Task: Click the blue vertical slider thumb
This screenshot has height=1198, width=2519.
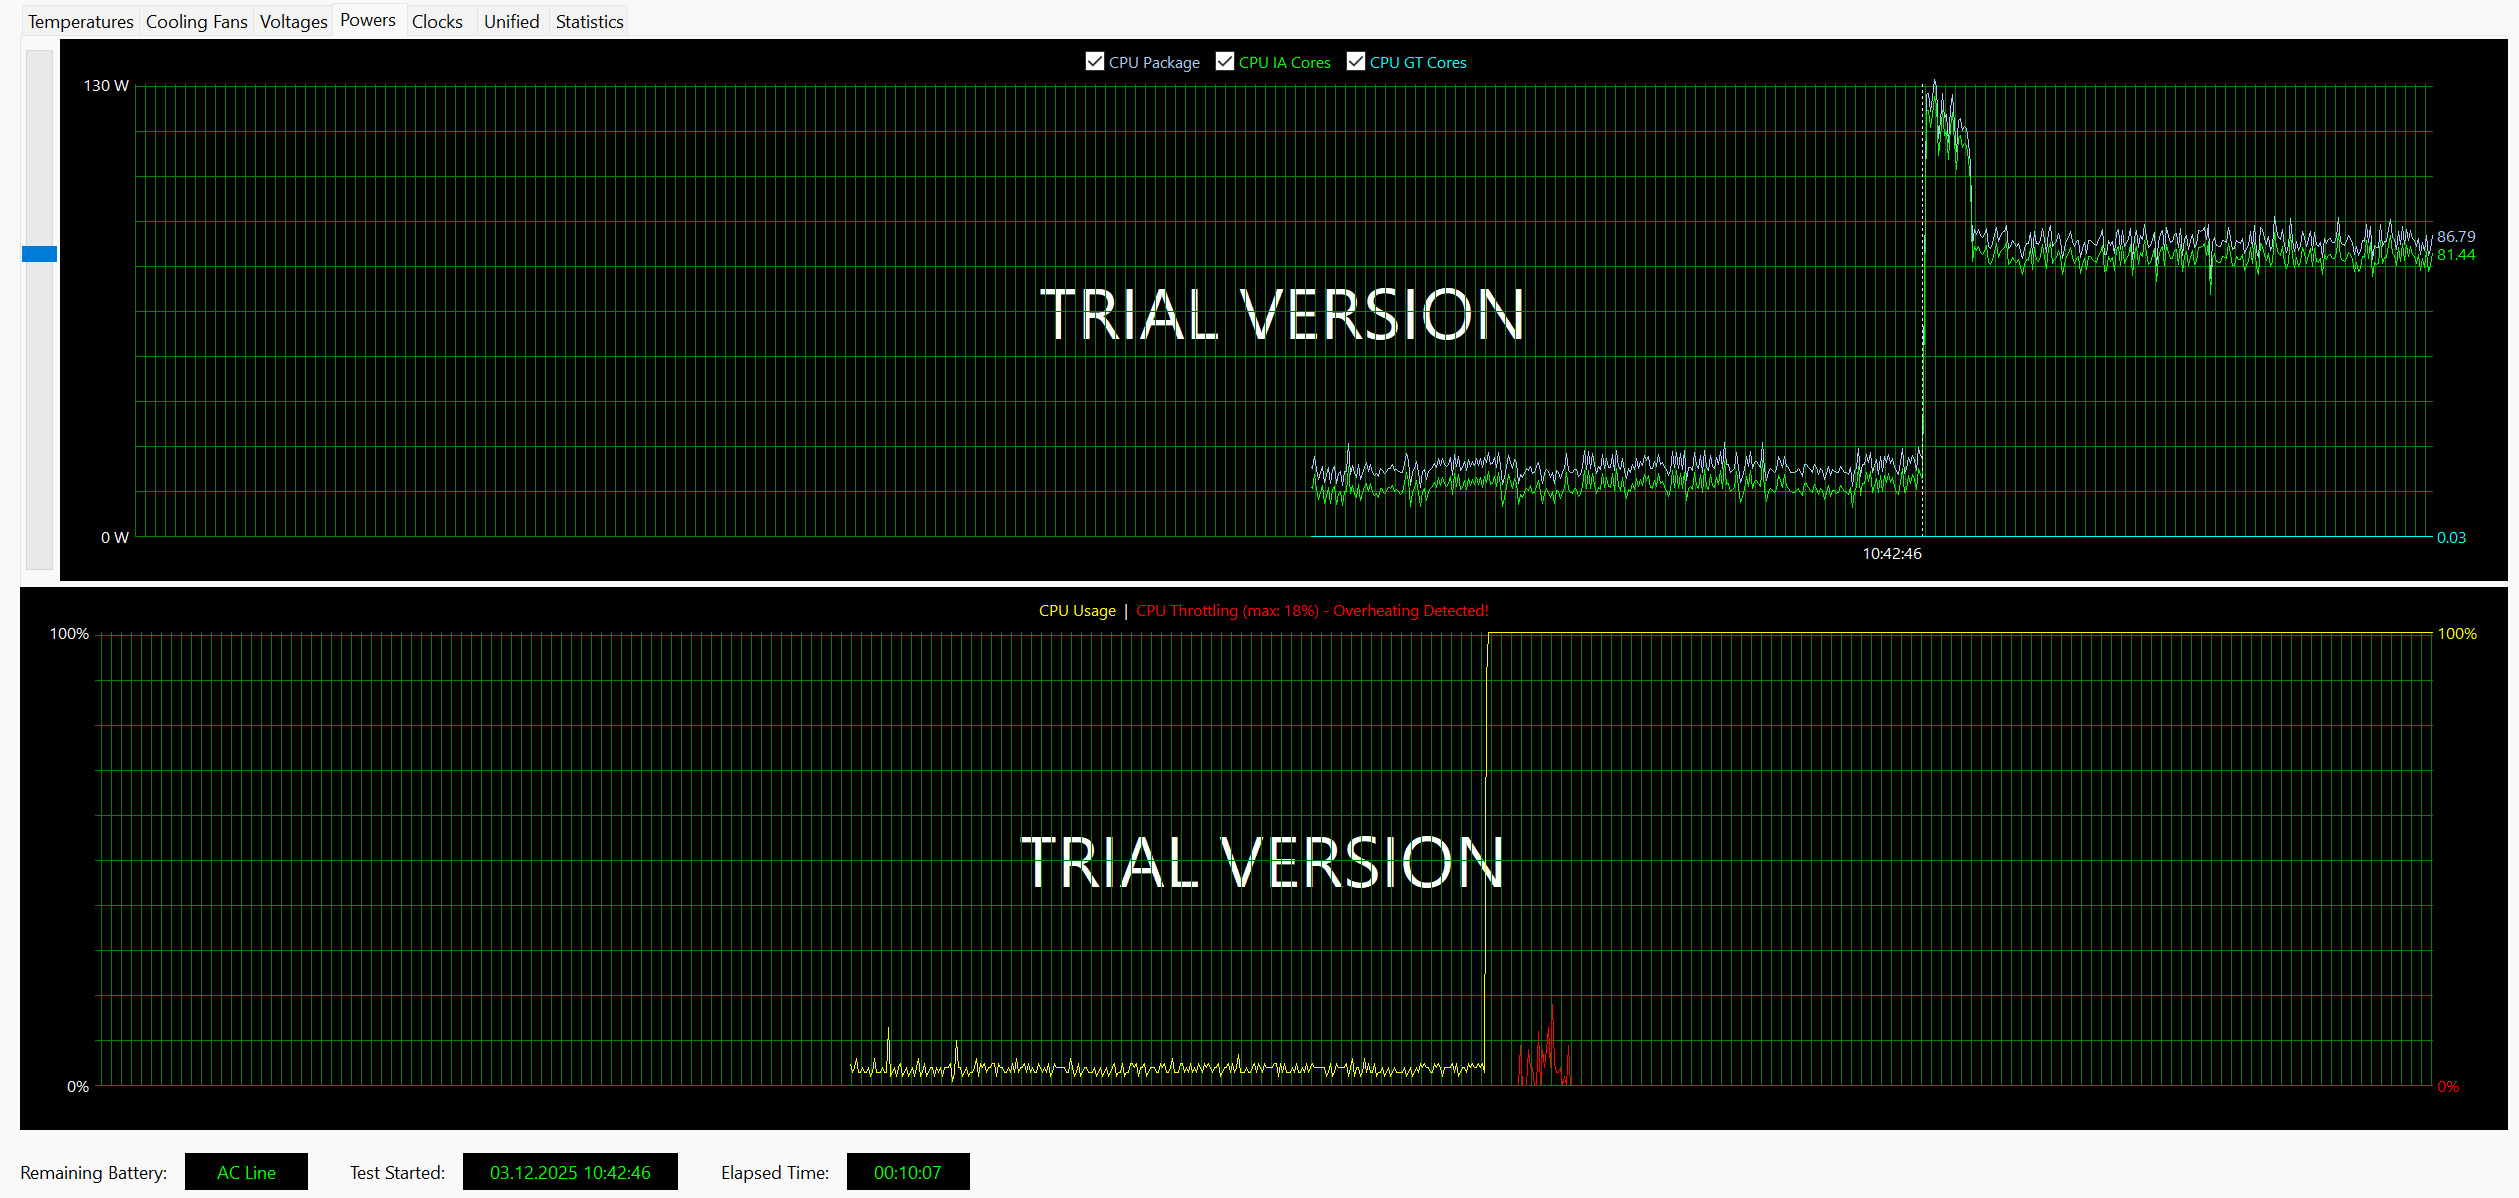Action: tap(39, 254)
